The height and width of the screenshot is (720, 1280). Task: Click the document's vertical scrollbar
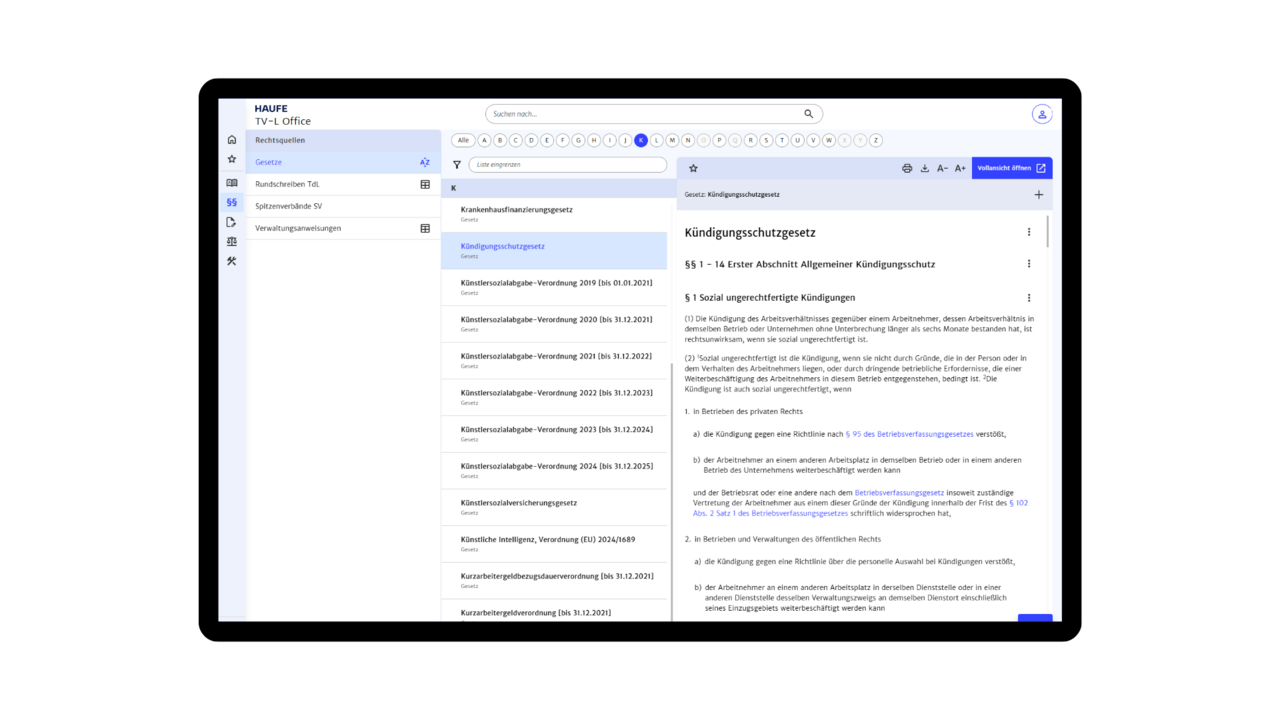coord(1048,232)
